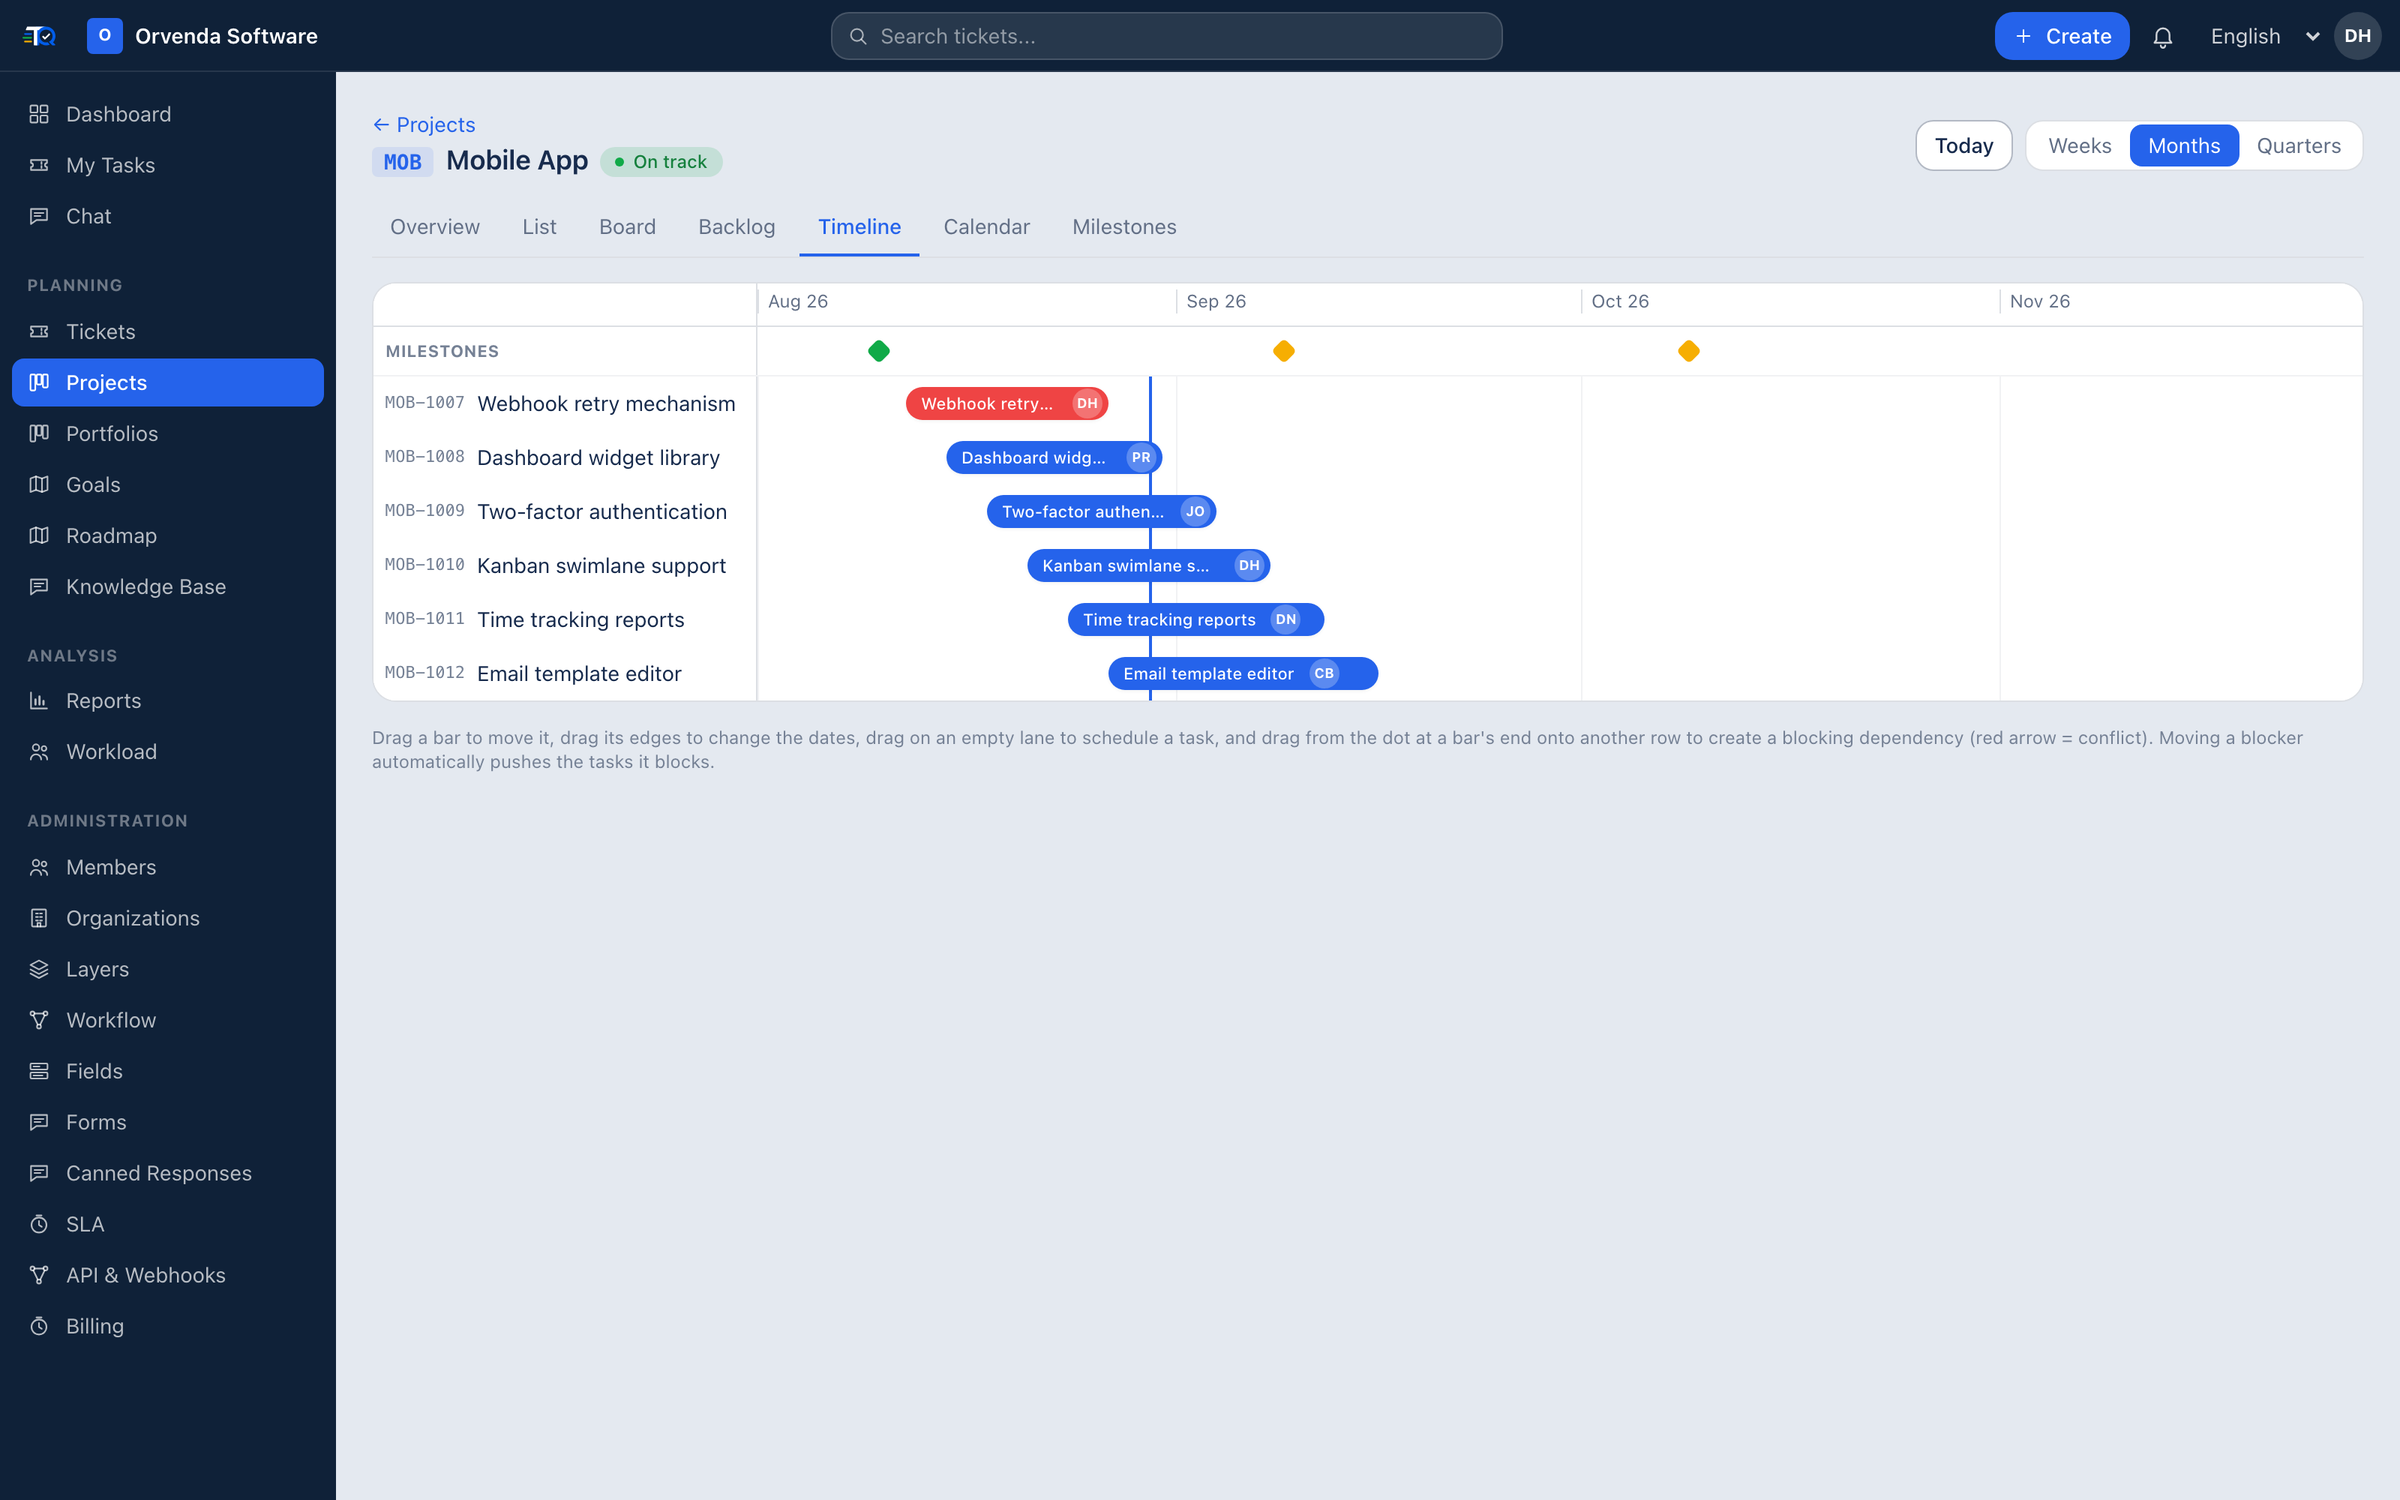Open the English language dropdown
The image size is (2400, 1500).
(x=2264, y=37)
